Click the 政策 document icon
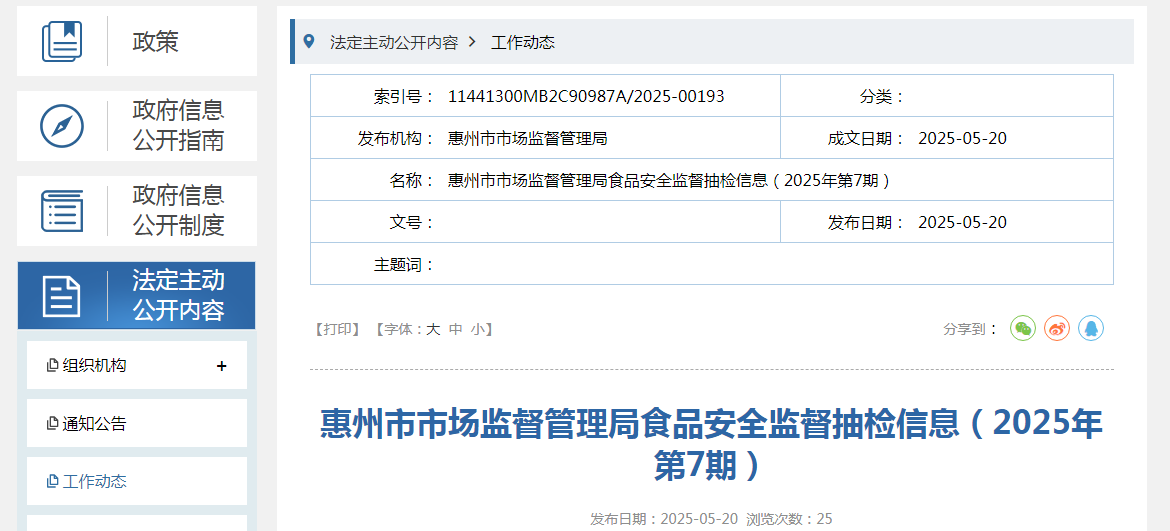The width and height of the screenshot is (1170, 531). point(62,41)
